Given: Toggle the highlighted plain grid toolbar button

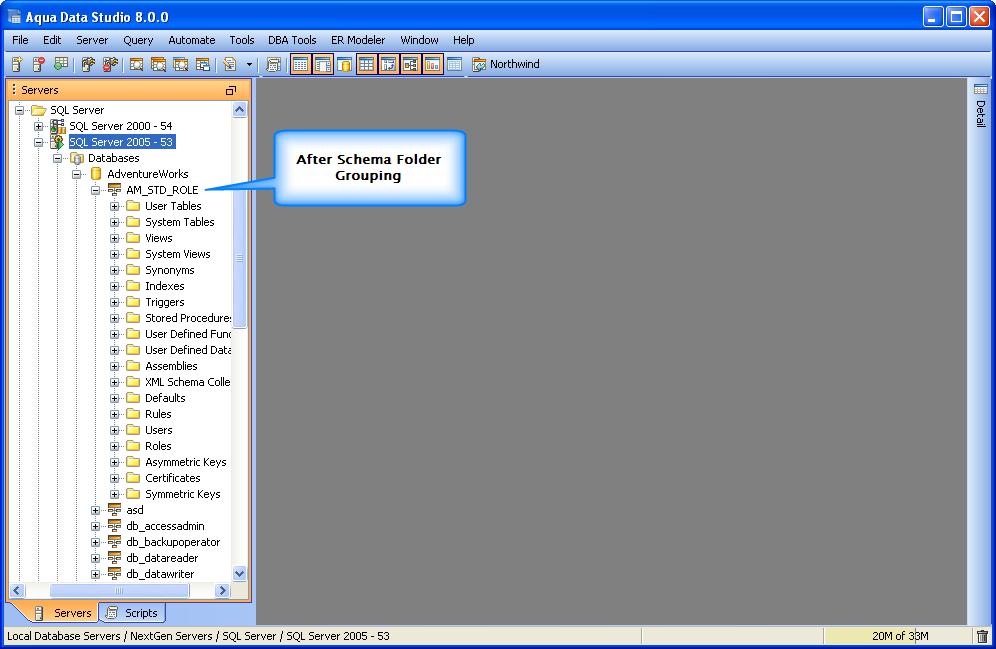Looking at the screenshot, I should click(367, 64).
